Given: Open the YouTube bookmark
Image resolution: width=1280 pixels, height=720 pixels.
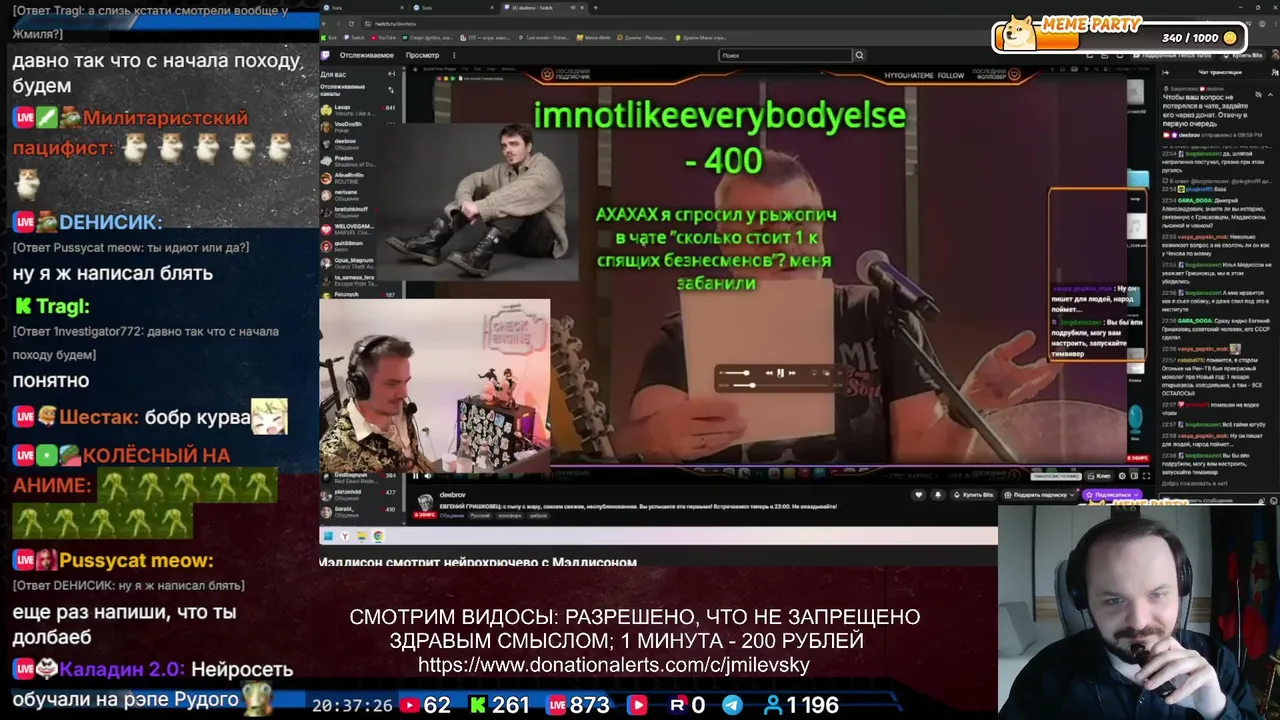Looking at the screenshot, I should click(x=384, y=38).
